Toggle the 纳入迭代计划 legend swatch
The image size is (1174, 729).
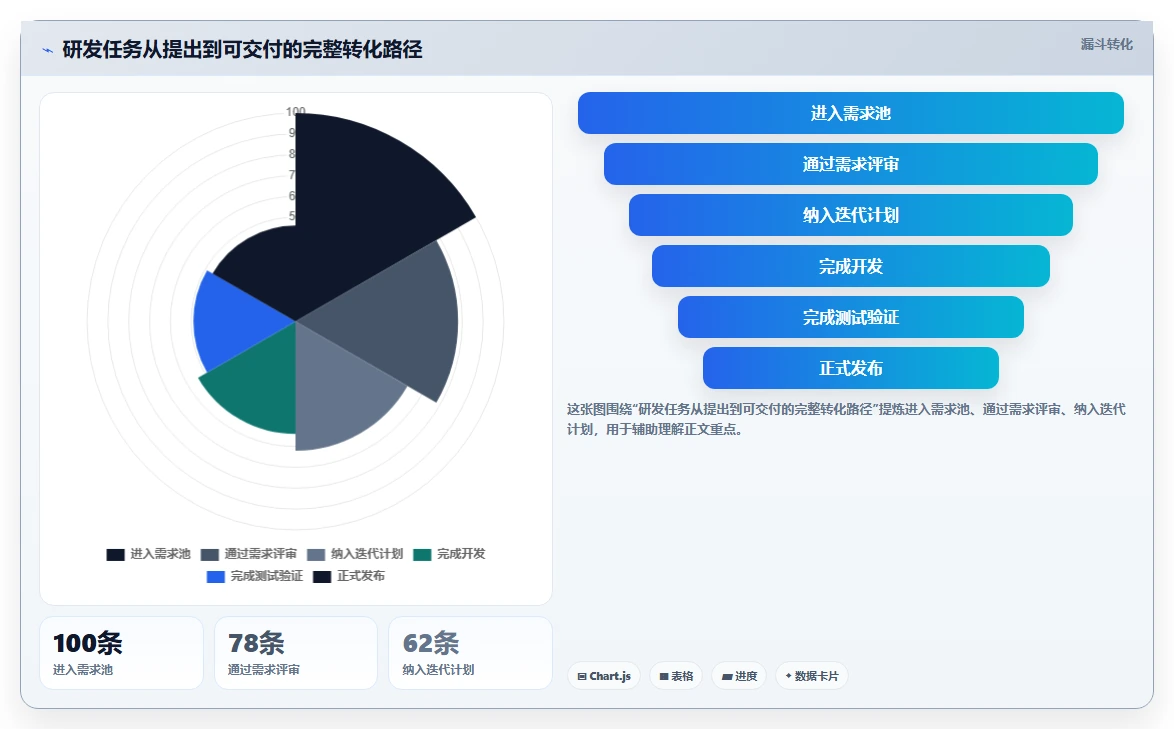[x=316, y=555]
